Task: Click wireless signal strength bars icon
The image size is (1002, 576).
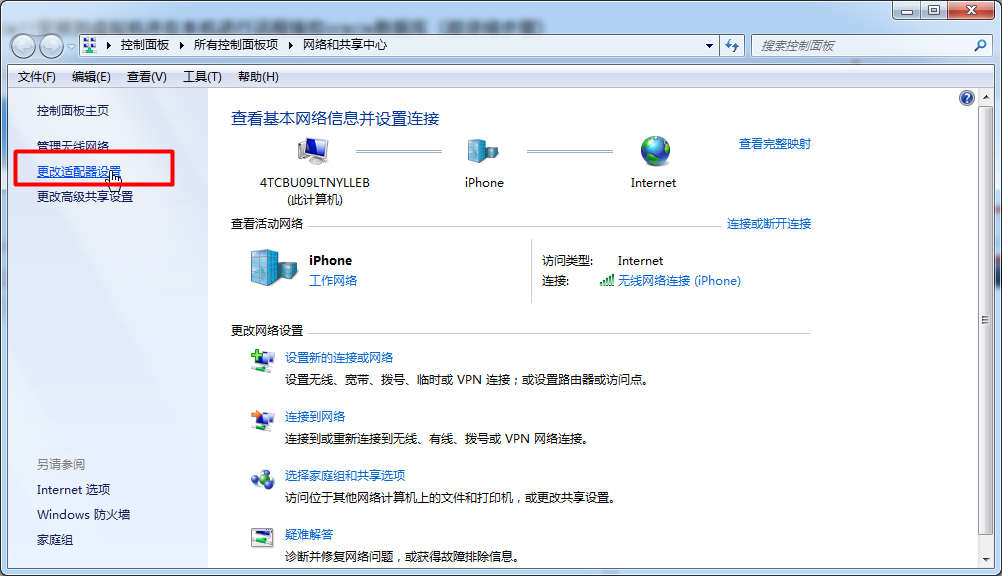Action: pyautogui.click(x=606, y=280)
